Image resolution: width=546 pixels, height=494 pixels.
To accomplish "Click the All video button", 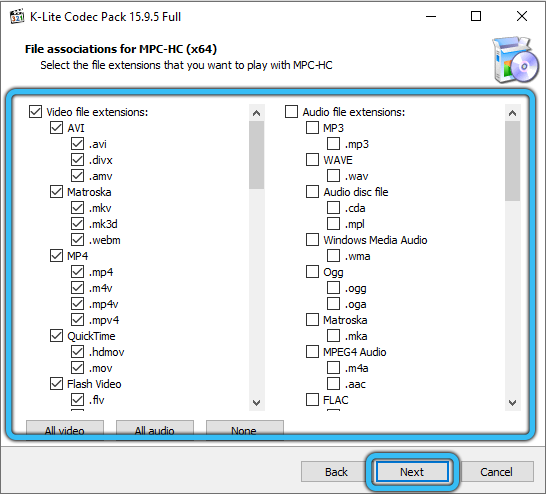I will pyautogui.click(x=65, y=430).
